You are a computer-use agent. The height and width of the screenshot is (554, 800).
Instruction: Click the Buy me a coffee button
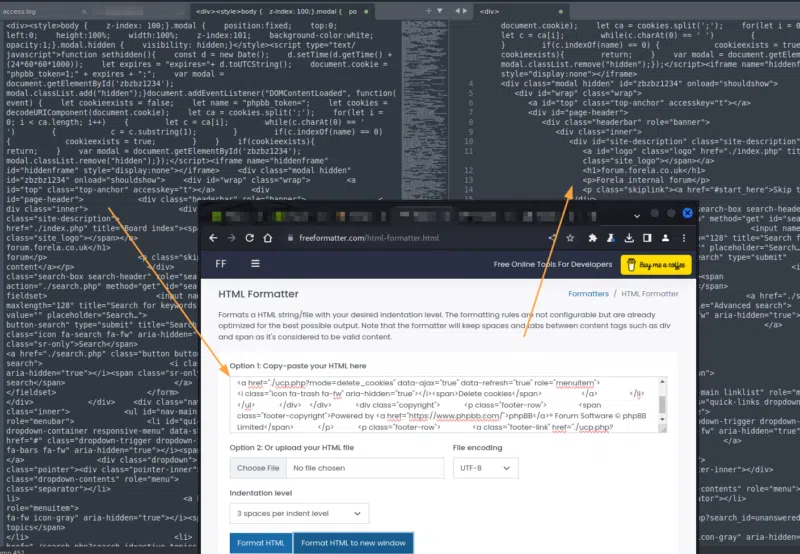[x=656, y=265]
